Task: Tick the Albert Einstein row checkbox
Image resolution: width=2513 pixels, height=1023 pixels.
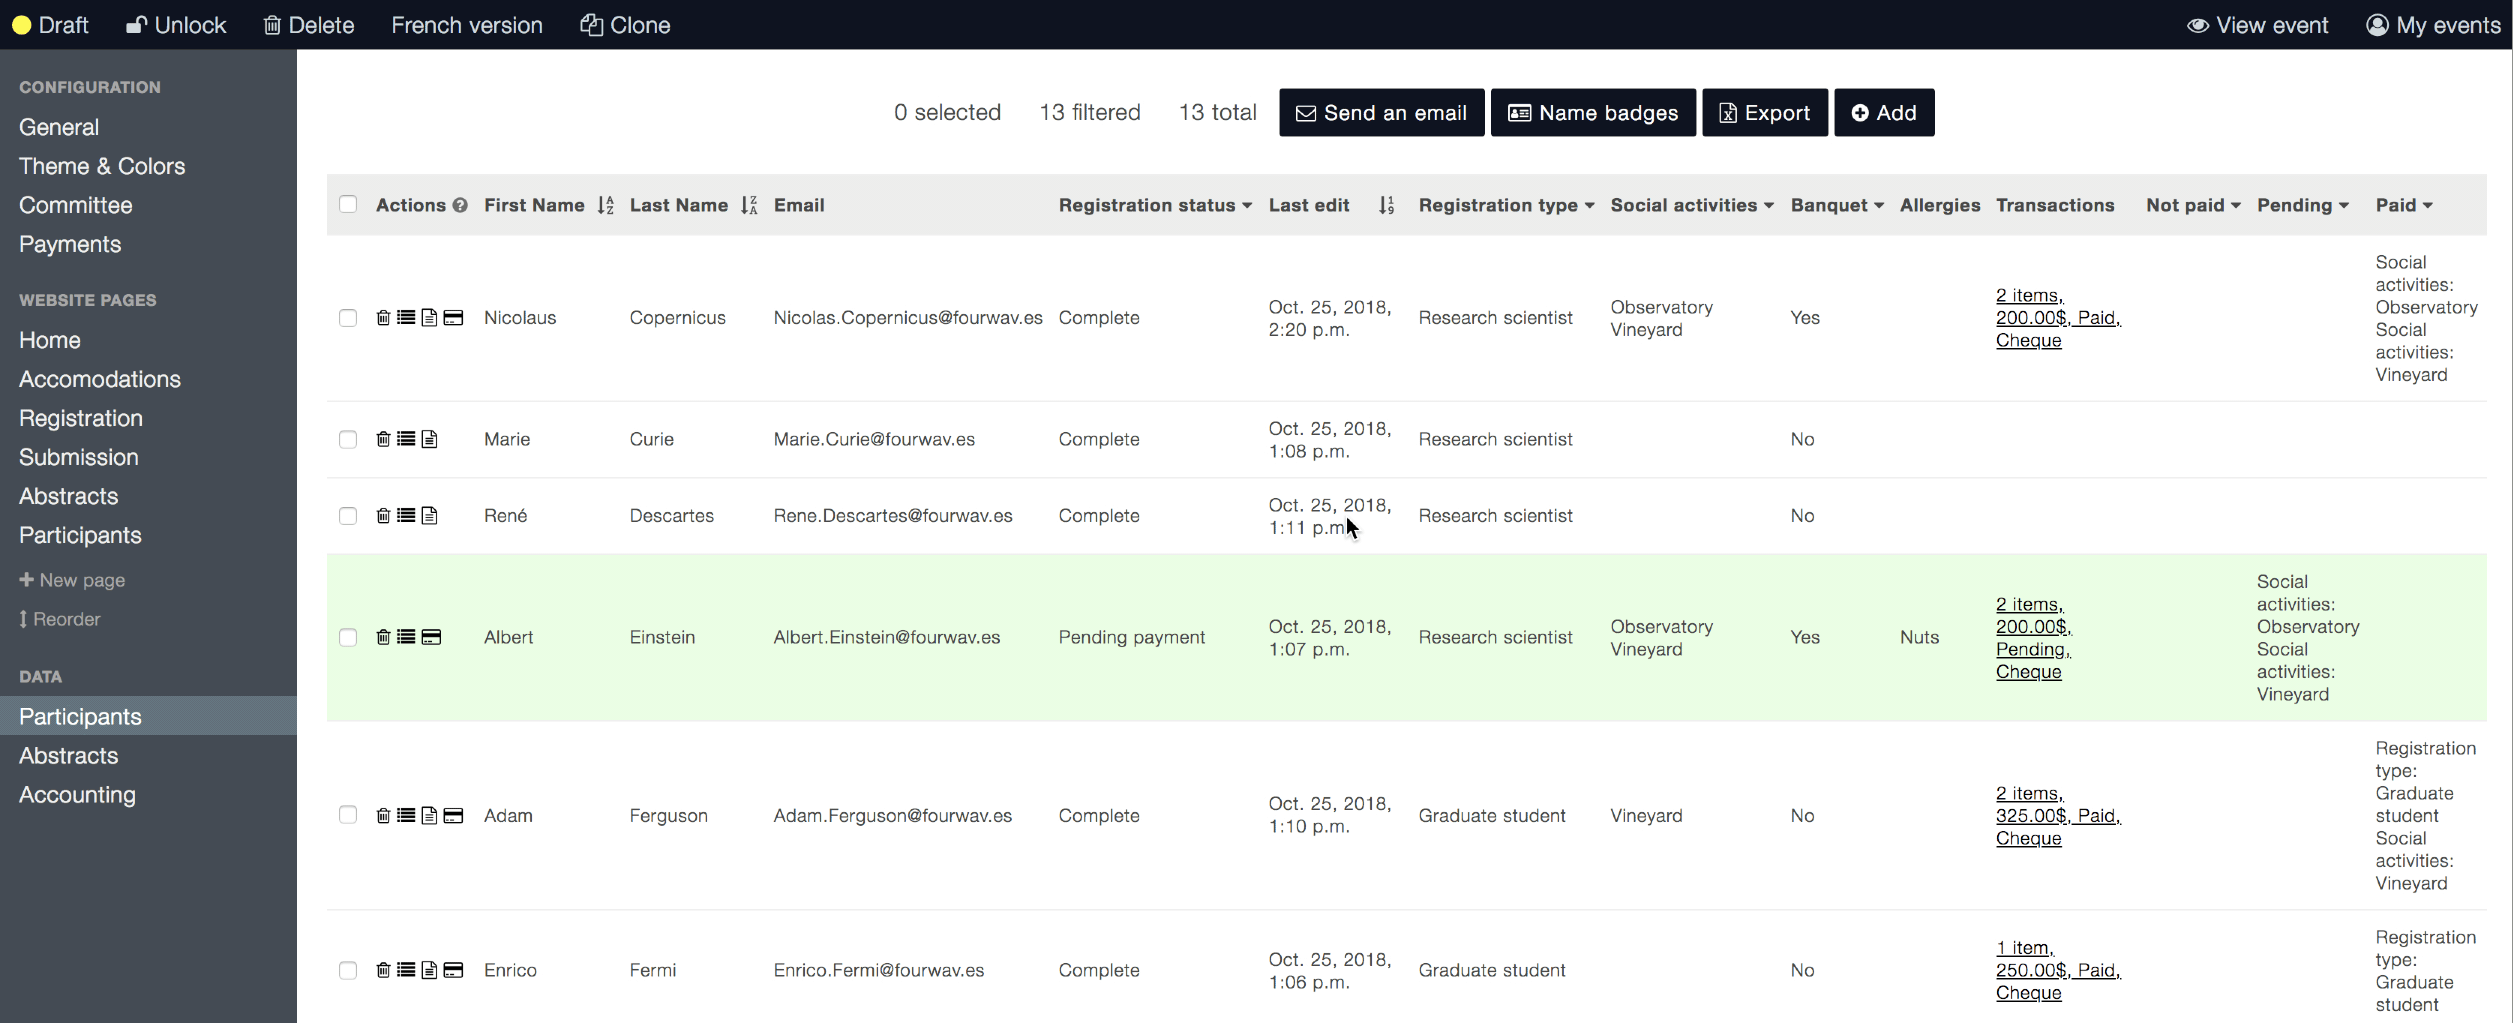Action: pyautogui.click(x=348, y=638)
